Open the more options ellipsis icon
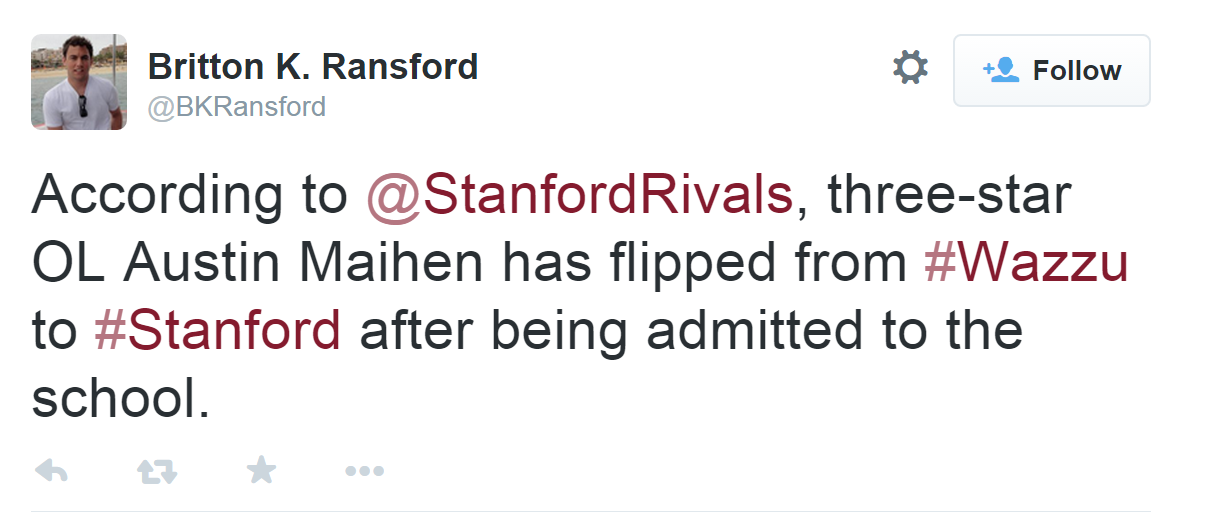Image resolution: width=1213 pixels, height=512 pixels. pyautogui.click(x=364, y=471)
